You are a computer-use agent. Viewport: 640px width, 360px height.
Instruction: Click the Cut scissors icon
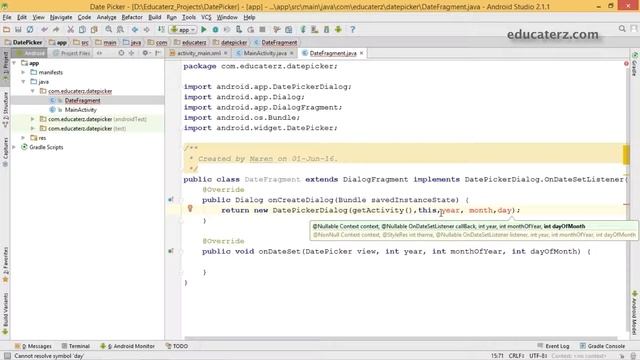coord(71,29)
